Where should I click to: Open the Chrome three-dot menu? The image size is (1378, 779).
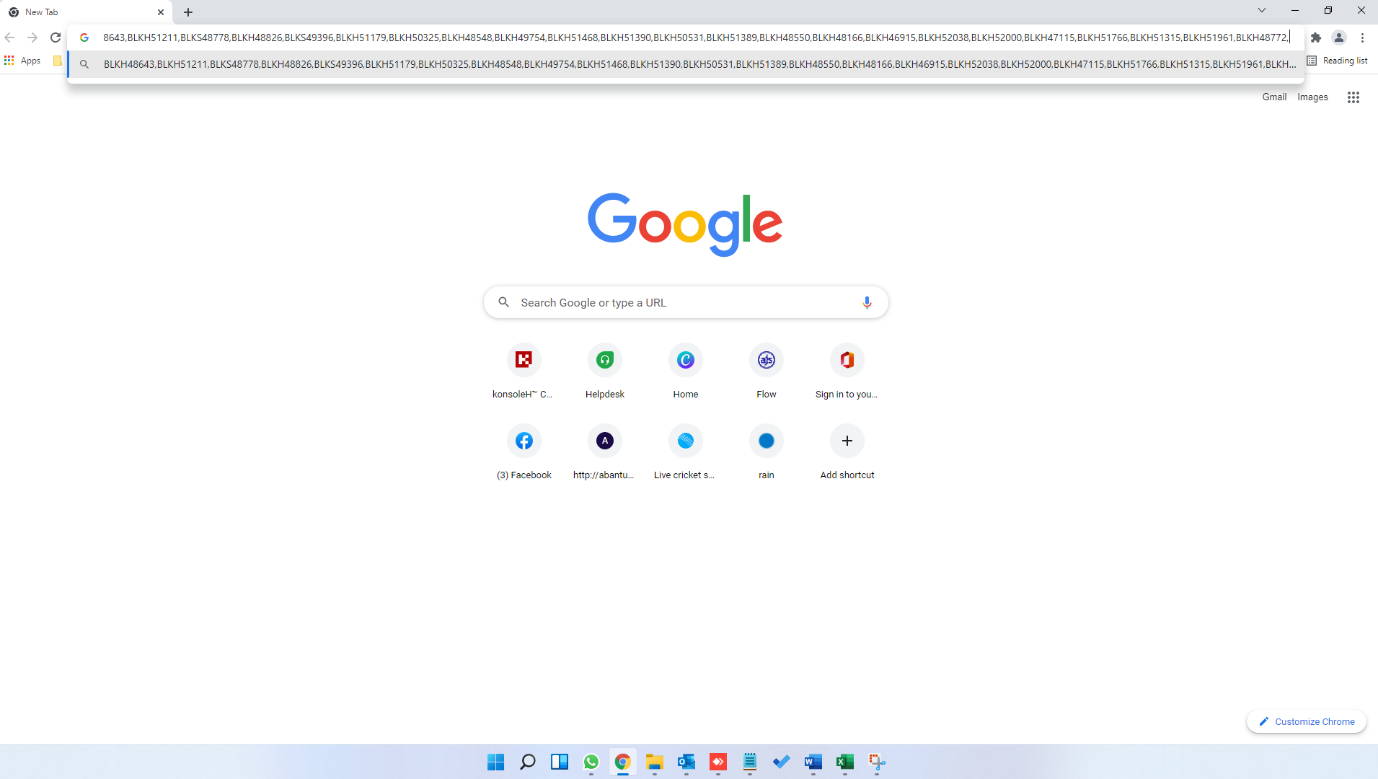pyautogui.click(x=1362, y=37)
